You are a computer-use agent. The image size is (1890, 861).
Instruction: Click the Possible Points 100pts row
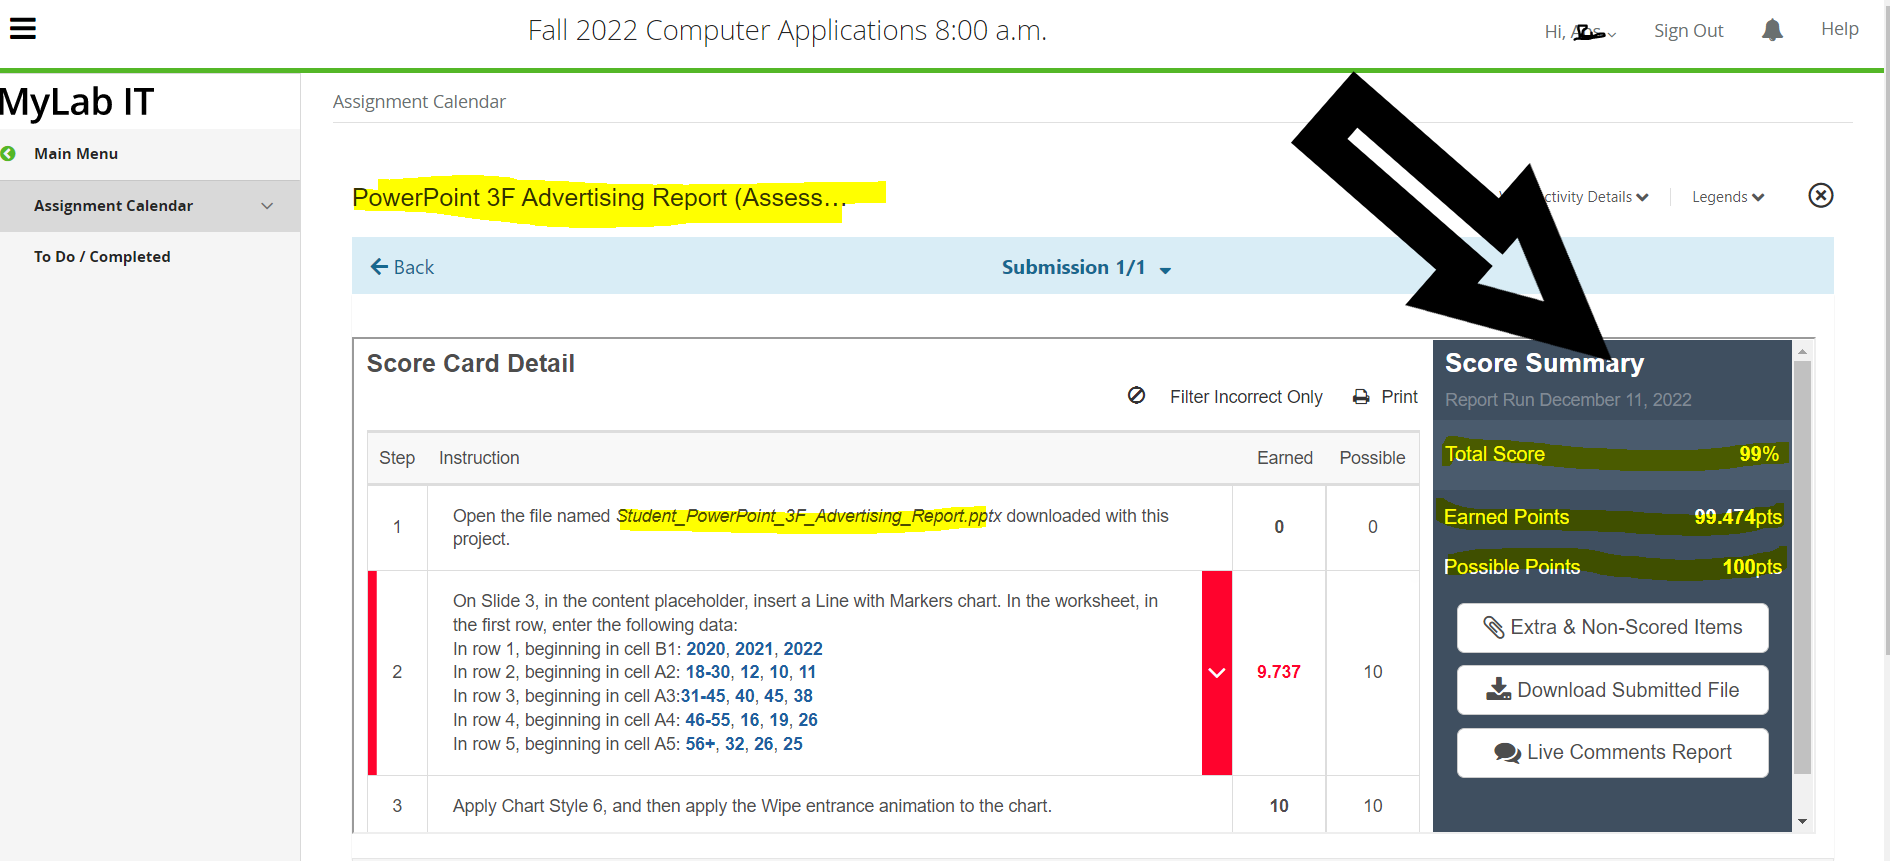coord(1612,567)
